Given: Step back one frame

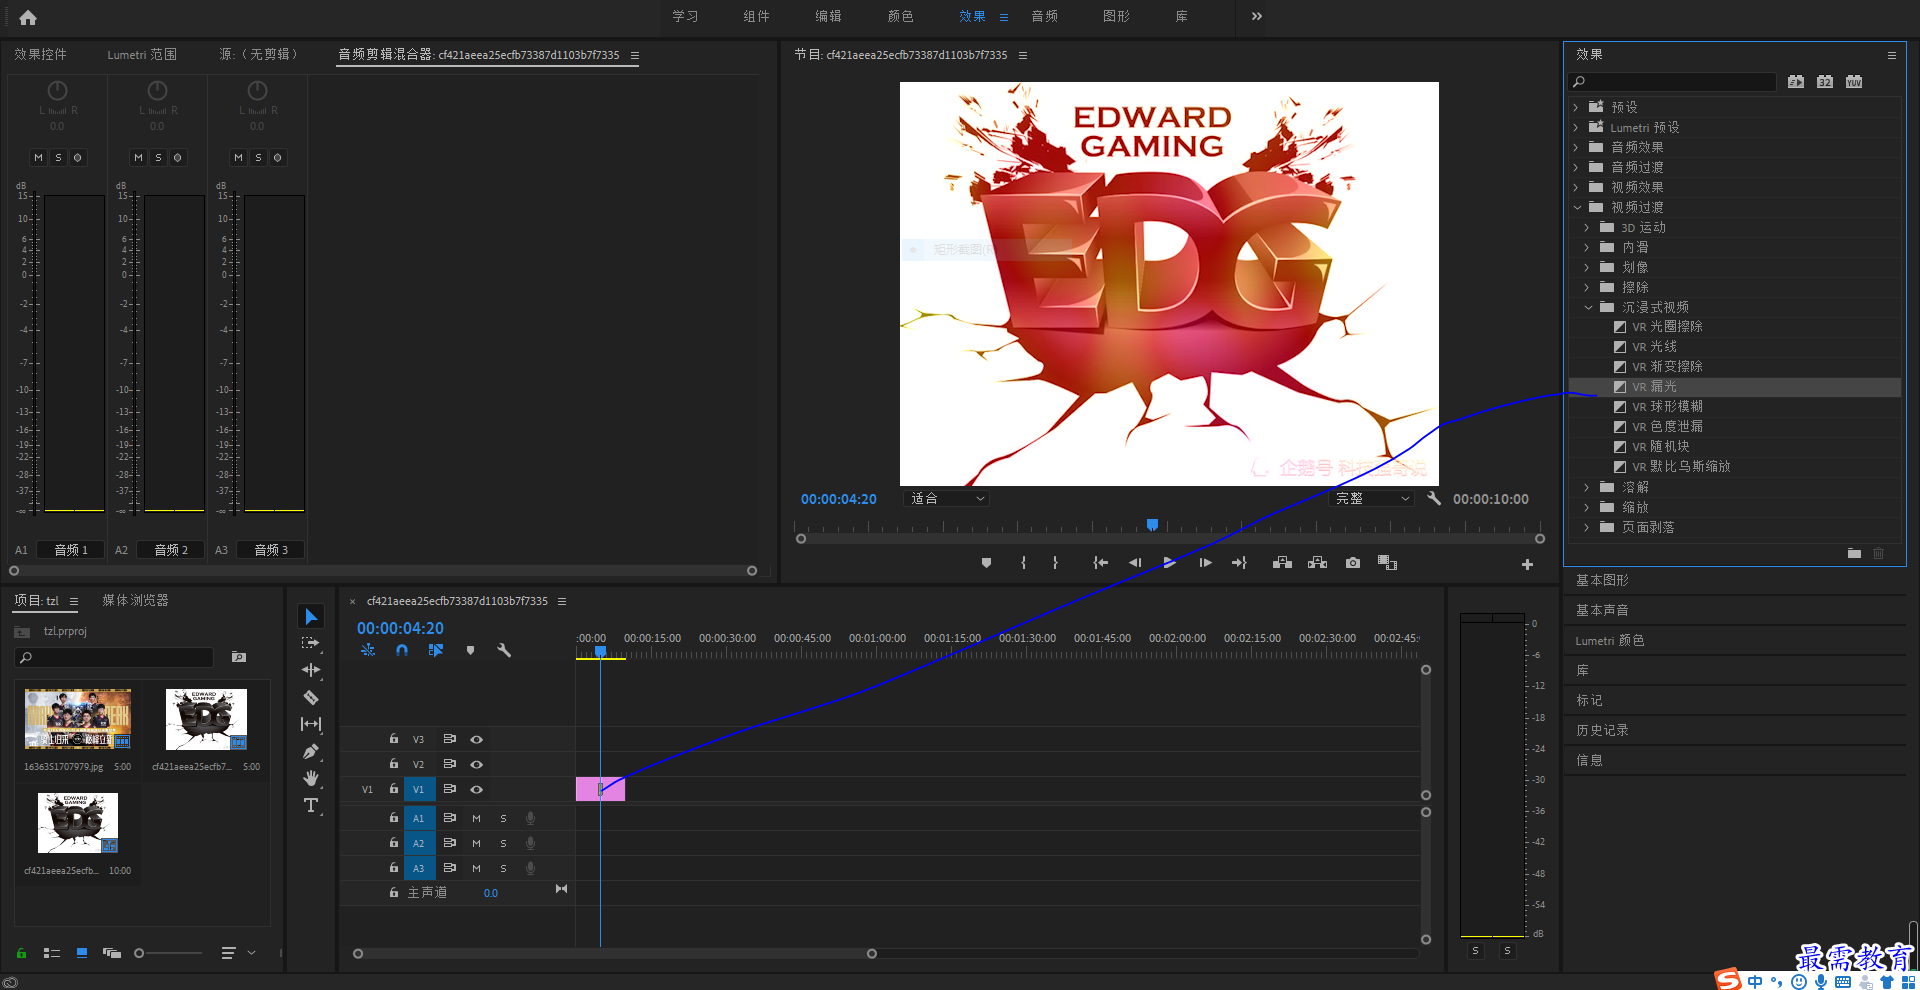Looking at the screenshot, I should 1135,563.
